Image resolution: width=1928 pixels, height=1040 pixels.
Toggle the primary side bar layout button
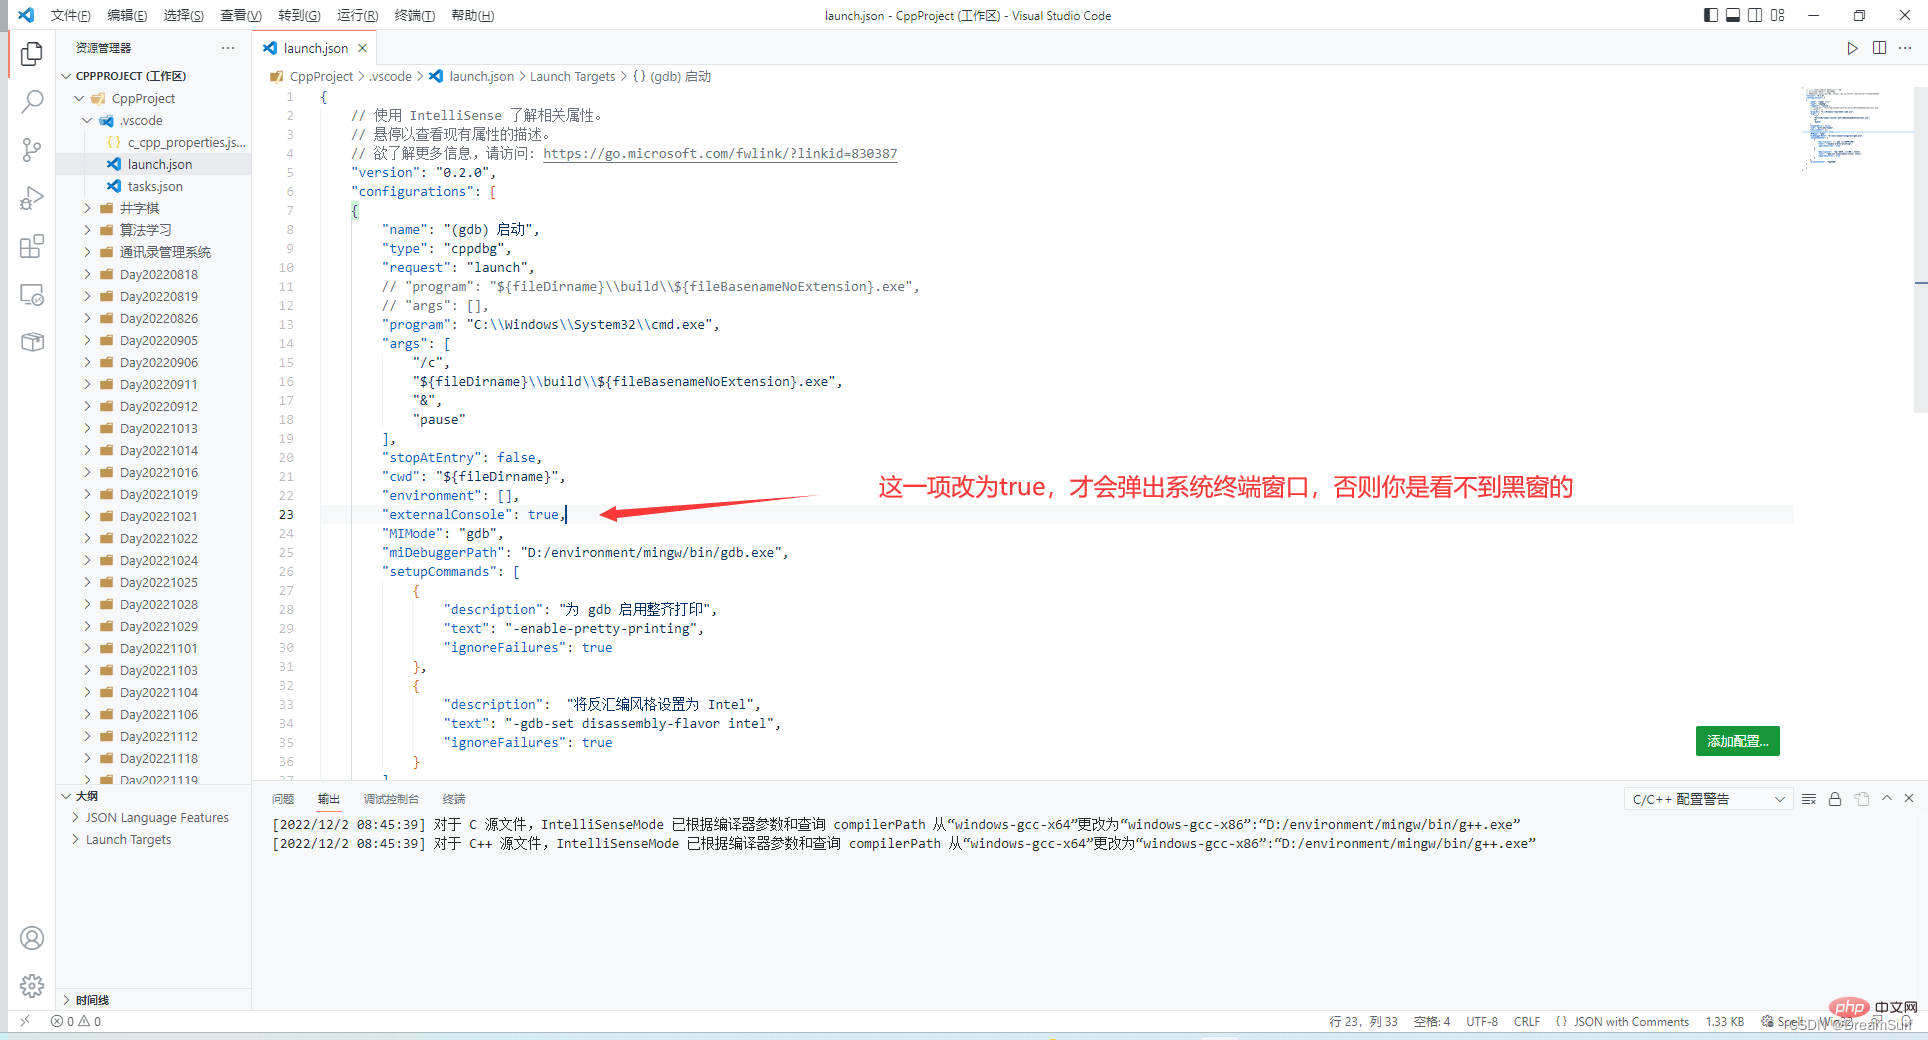click(1711, 15)
